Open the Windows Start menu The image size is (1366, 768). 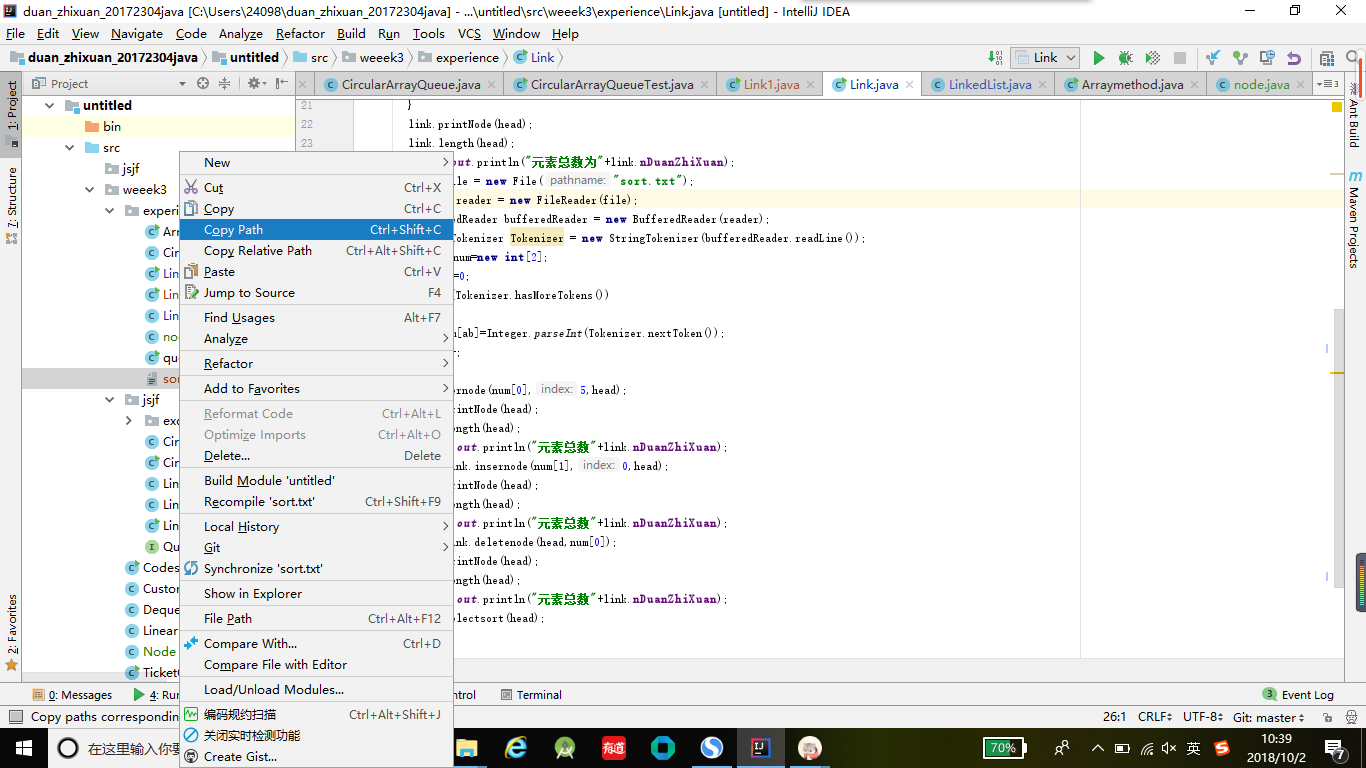click(x=22, y=748)
